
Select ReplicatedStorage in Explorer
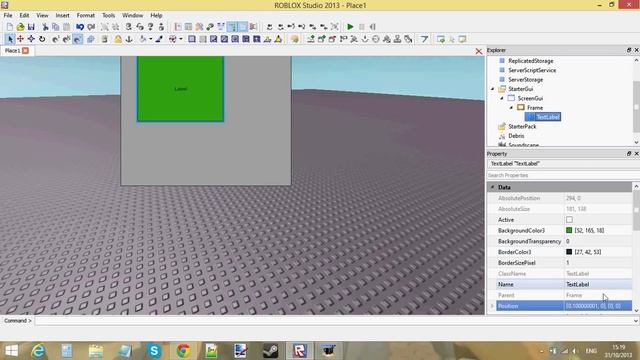click(x=531, y=61)
